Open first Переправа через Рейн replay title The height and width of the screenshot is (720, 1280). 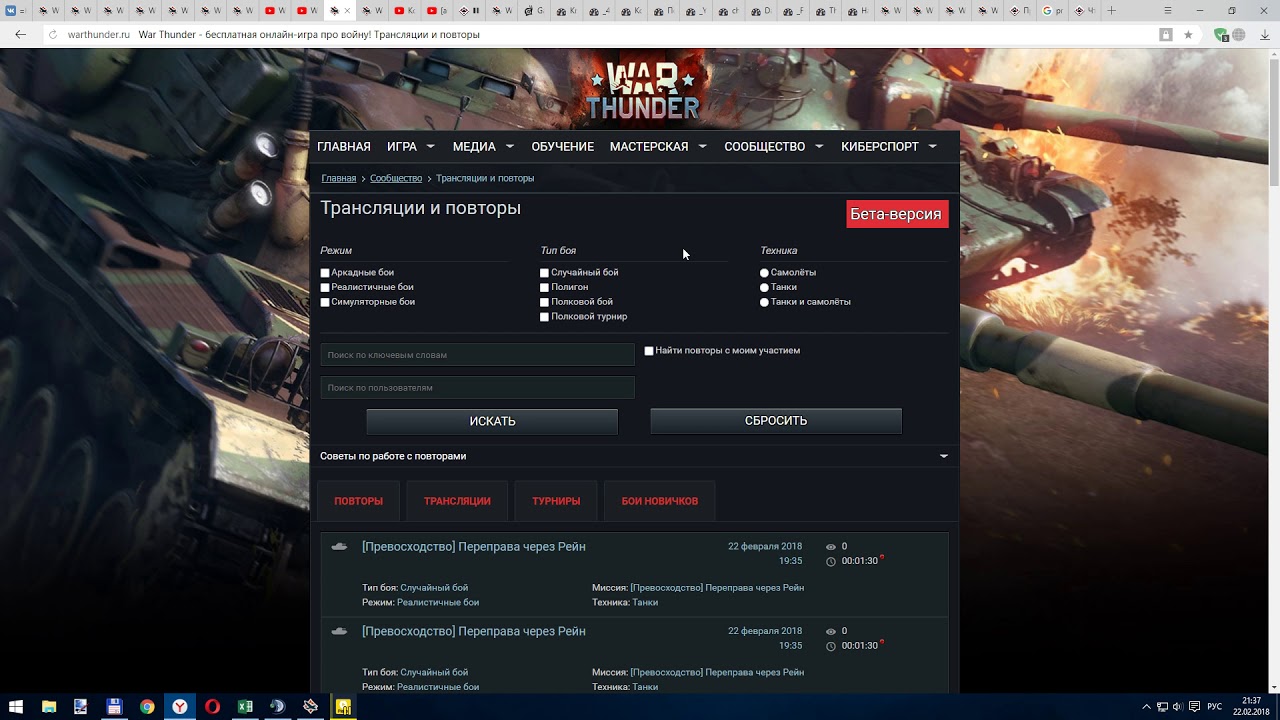[474, 547]
